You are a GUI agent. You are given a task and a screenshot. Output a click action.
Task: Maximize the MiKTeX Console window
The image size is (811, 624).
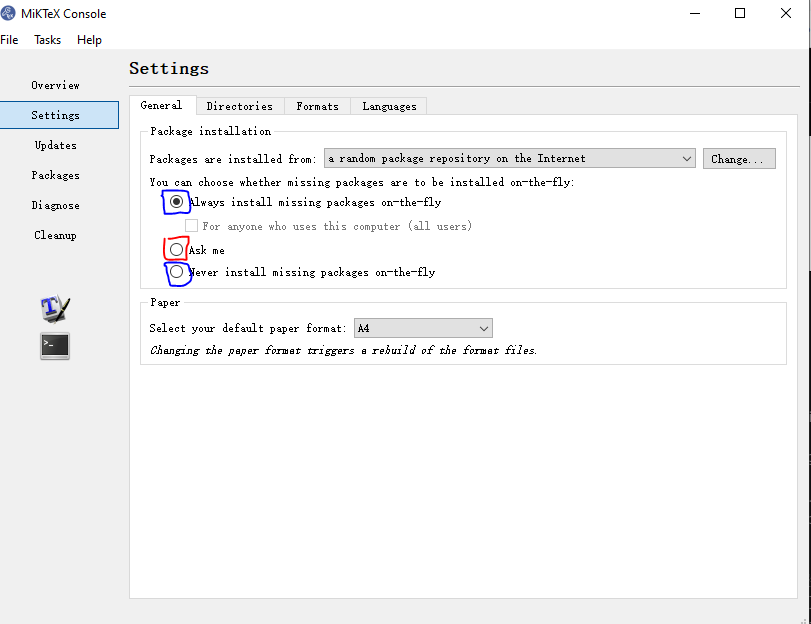(x=740, y=13)
